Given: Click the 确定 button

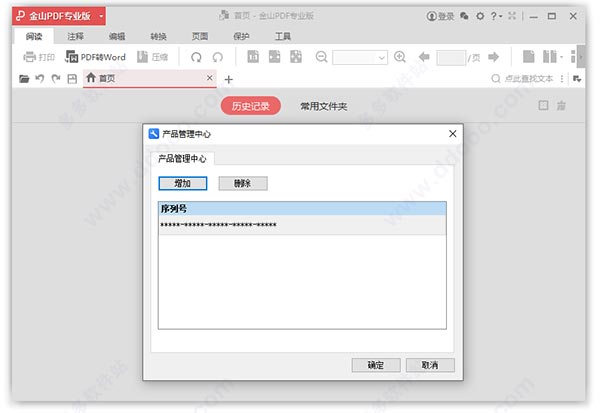Looking at the screenshot, I should pos(376,365).
